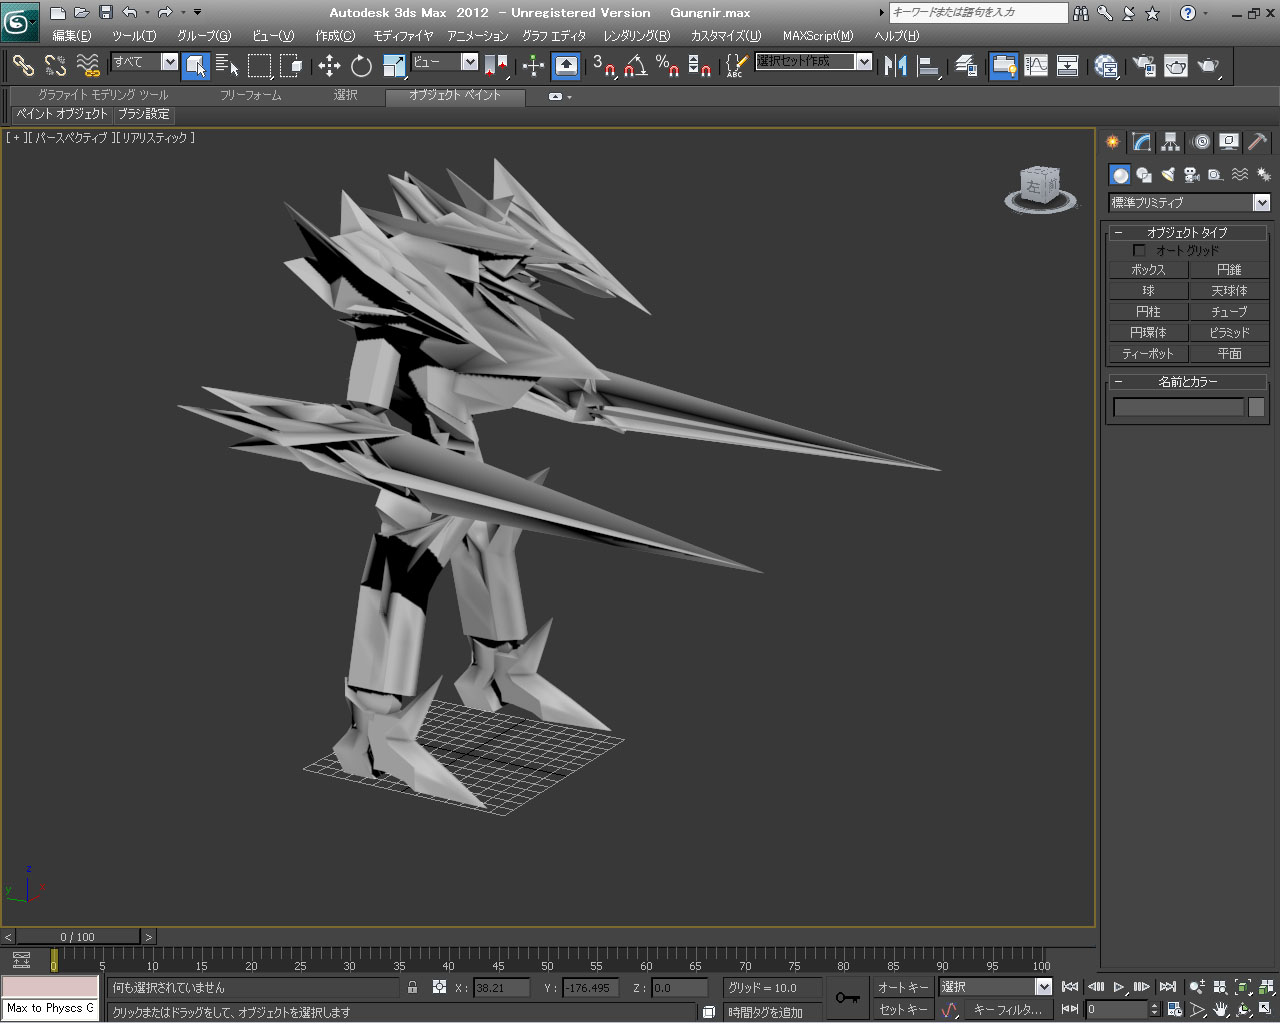Enable the オートグリッド checkbox
1280x1024 pixels.
(x=1139, y=250)
